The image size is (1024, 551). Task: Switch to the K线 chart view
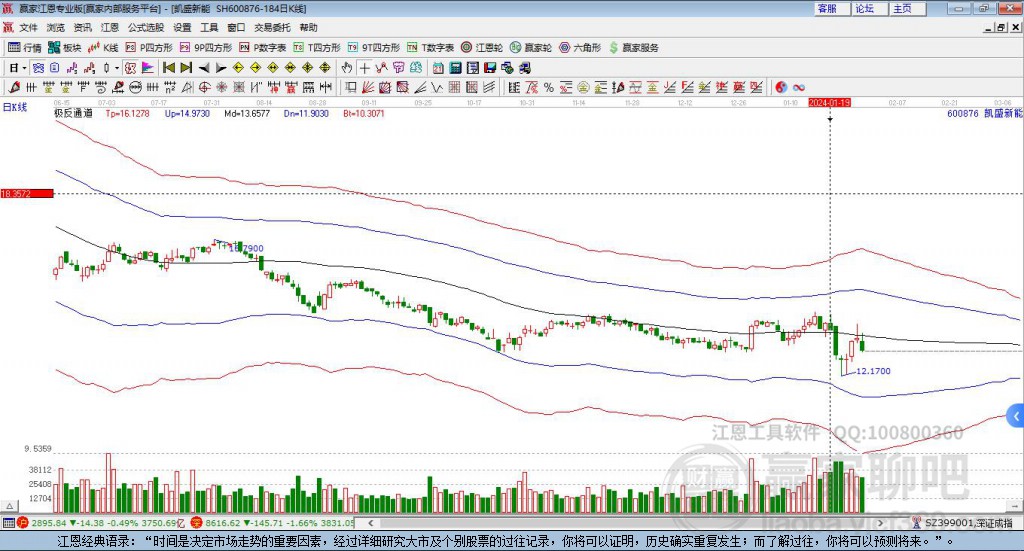(104, 48)
